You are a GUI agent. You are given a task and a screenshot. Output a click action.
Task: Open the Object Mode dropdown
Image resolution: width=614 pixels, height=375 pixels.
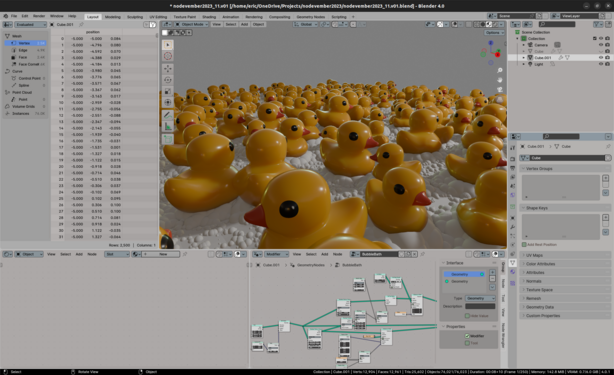click(x=191, y=24)
